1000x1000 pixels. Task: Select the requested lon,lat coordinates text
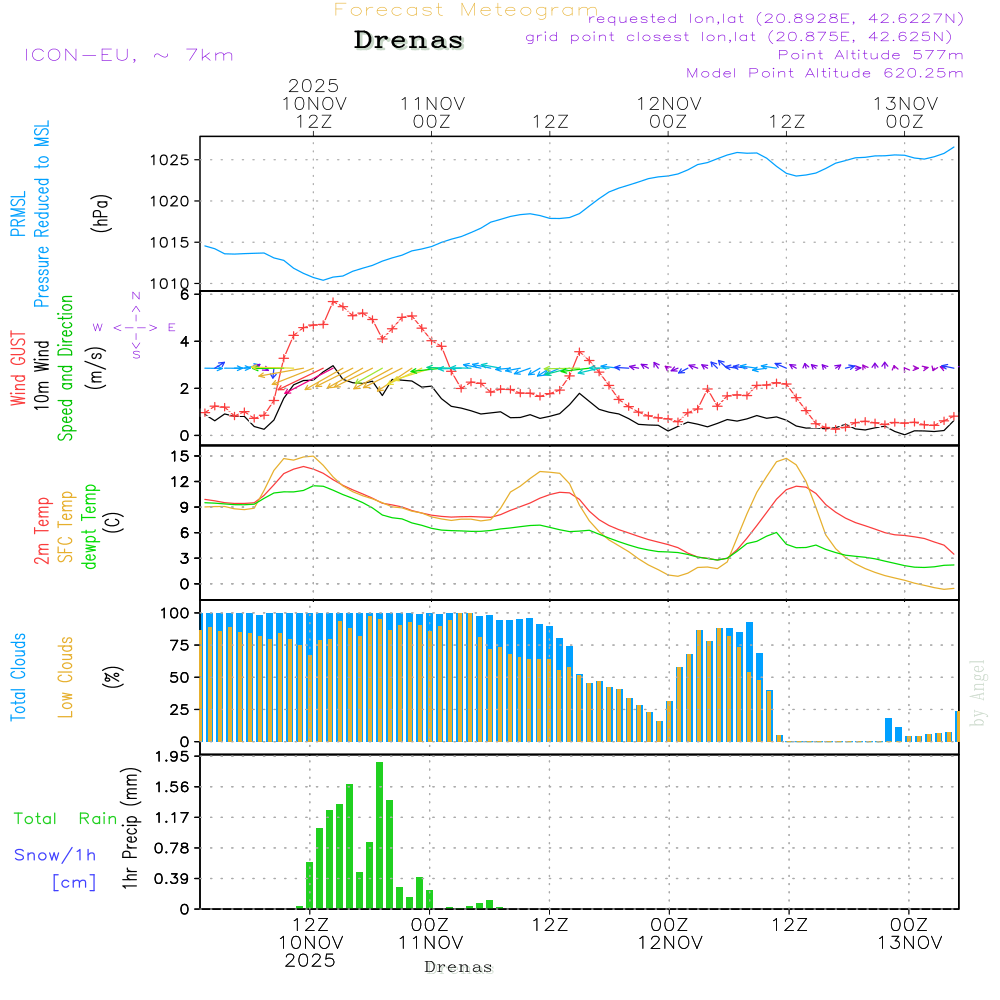coord(775,19)
